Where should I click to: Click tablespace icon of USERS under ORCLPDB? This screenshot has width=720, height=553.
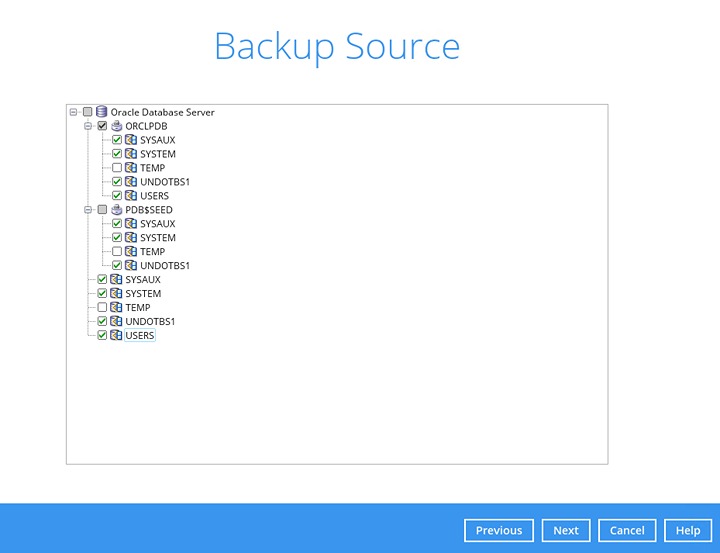point(131,196)
